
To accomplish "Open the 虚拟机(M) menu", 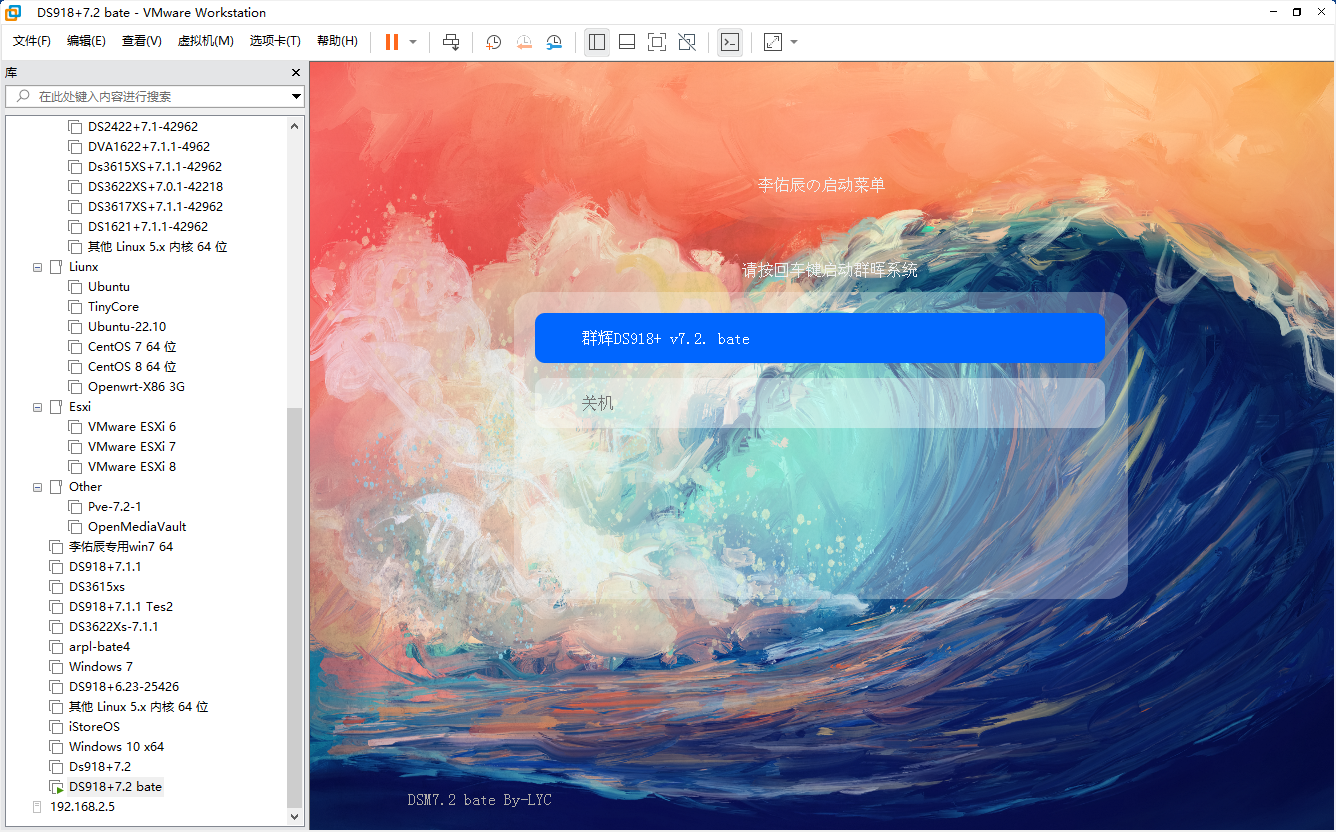I will [205, 41].
